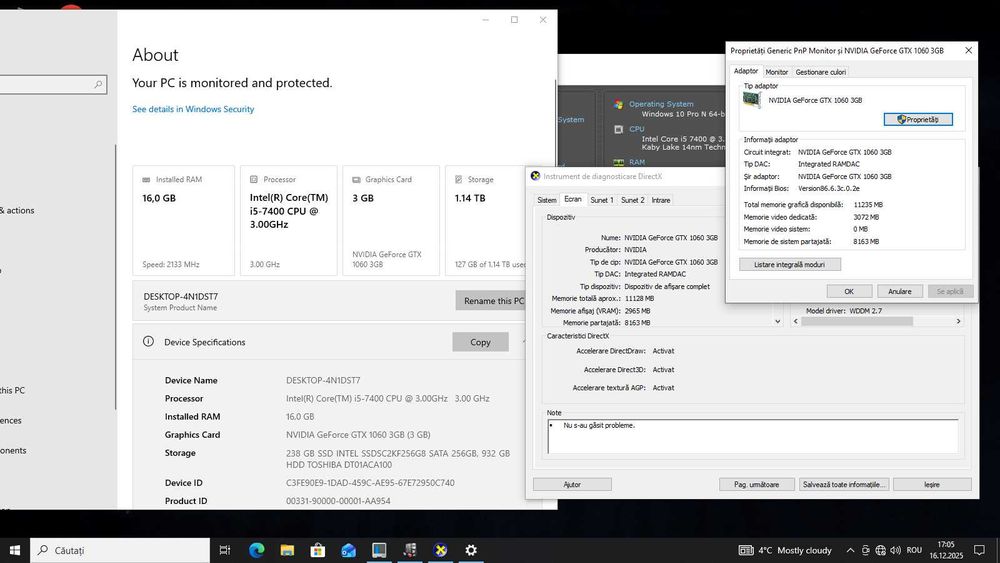
Task: Click the Ajutor button
Action: [x=572, y=485]
